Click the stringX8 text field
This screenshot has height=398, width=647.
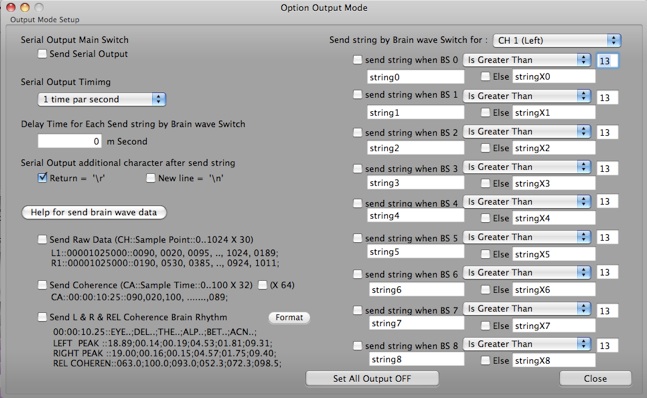(x=554, y=360)
